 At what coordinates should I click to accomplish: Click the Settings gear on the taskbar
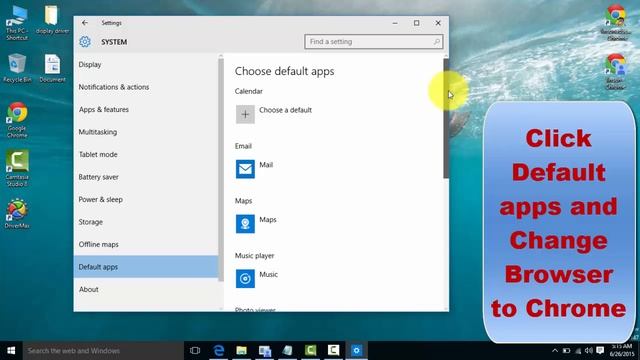pyautogui.click(x=356, y=351)
